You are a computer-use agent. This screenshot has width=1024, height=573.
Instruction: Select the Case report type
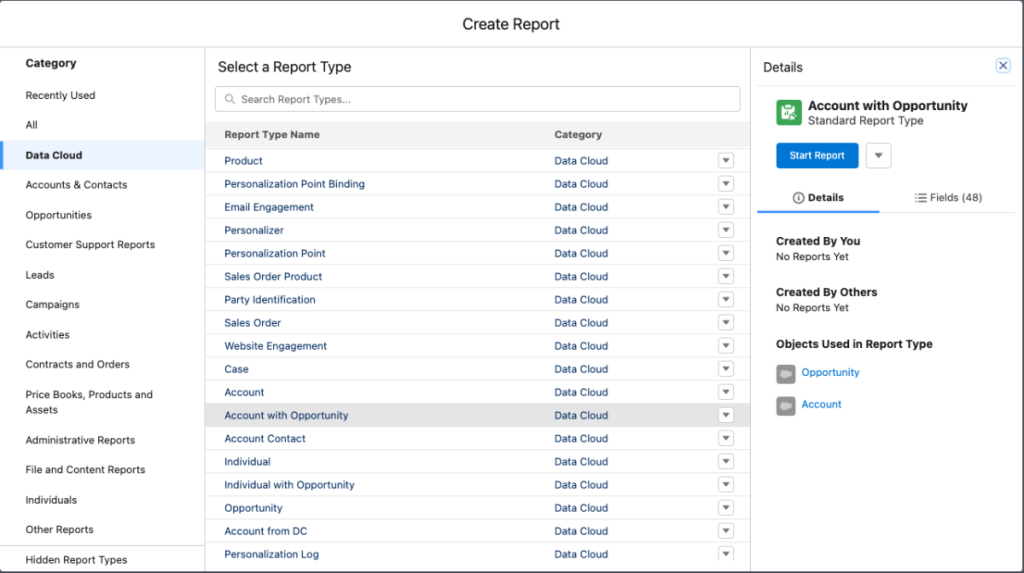[x=236, y=369]
